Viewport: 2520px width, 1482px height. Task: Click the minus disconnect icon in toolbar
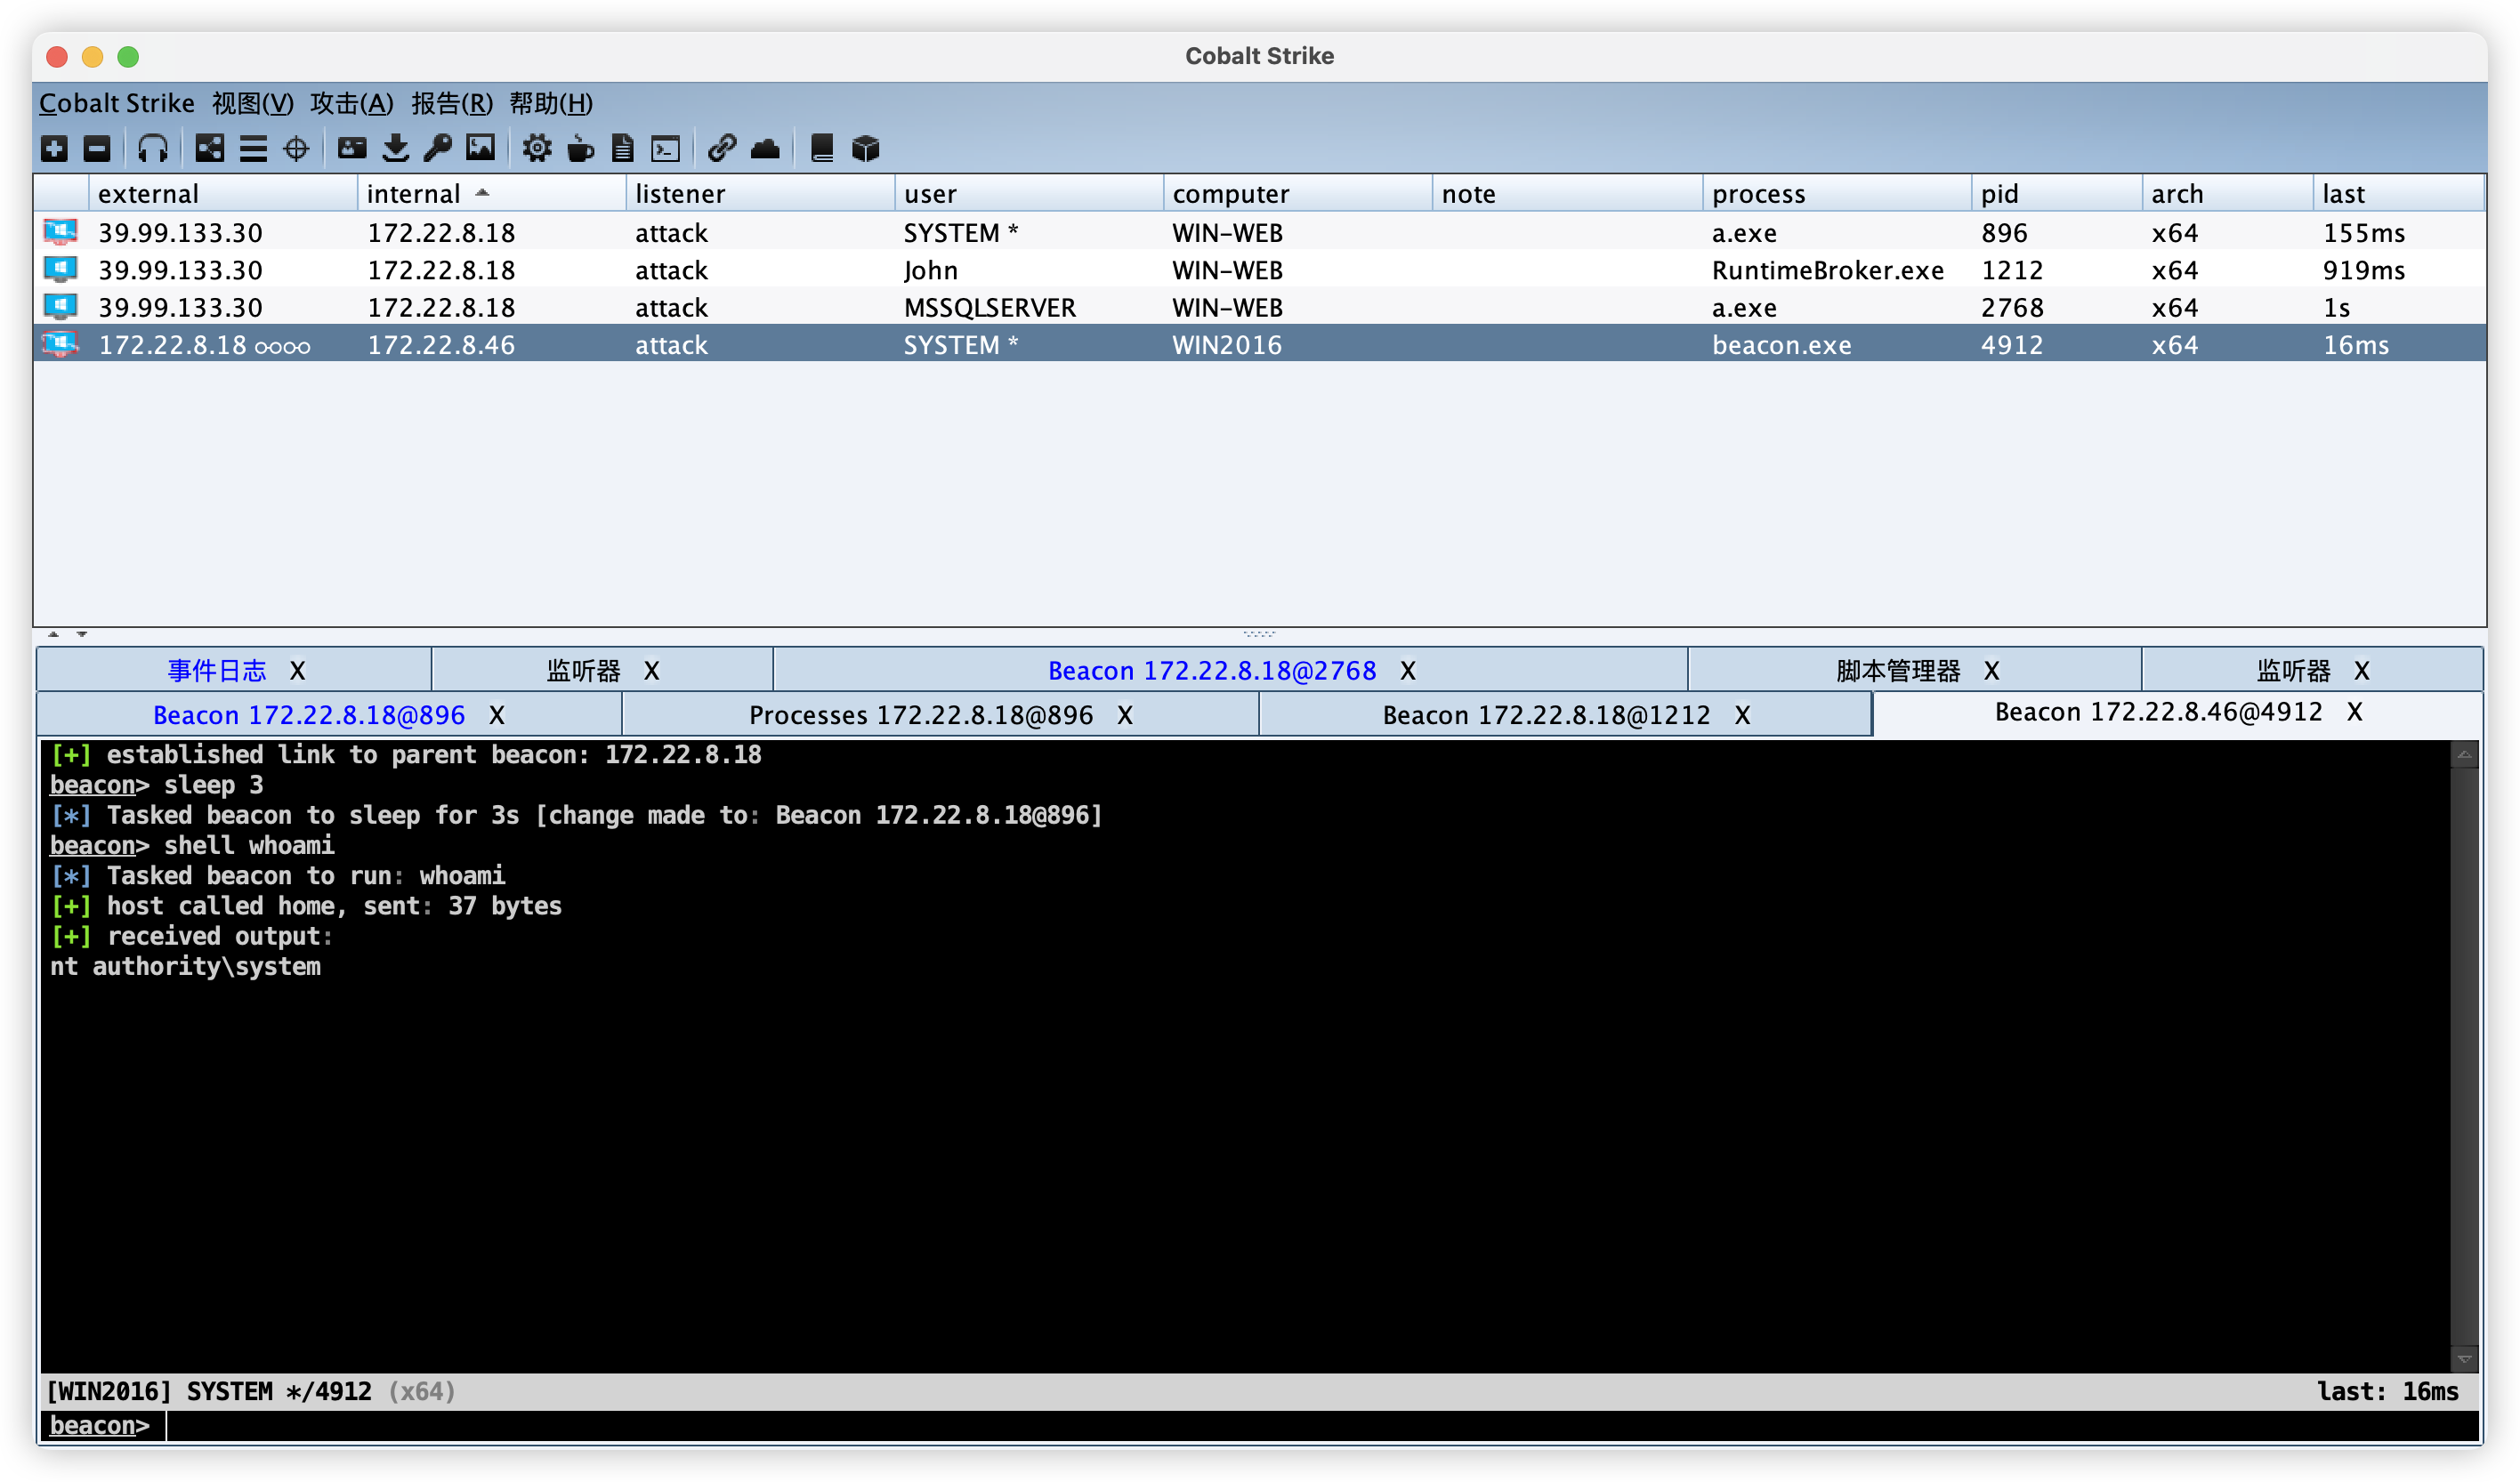[x=97, y=149]
